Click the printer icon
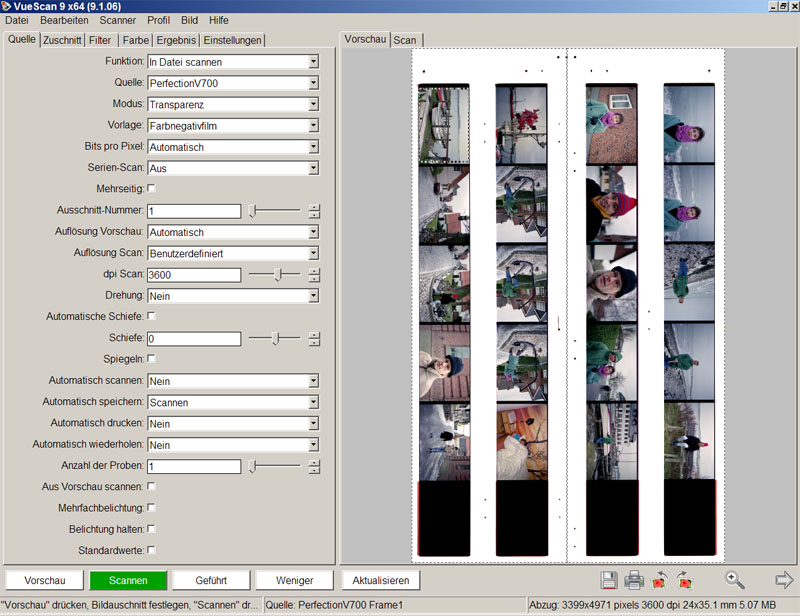 (x=634, y=580)
